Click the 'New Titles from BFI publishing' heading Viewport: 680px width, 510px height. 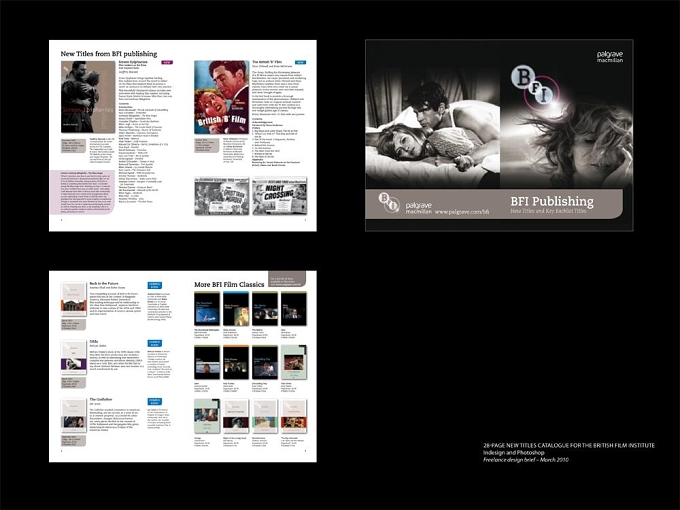coord(109,54)
